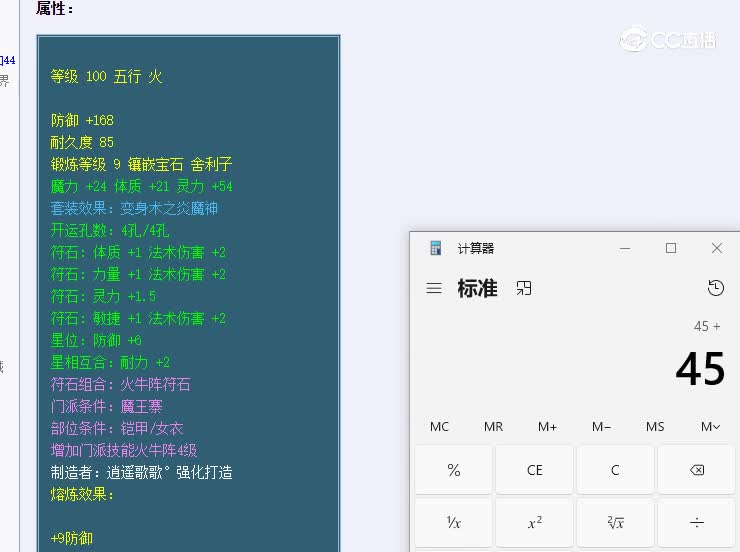Image resolution: width=740 pixels, height=552 pixels.
Task: Click the MS memory store button
Action: [x=655, y=427]
